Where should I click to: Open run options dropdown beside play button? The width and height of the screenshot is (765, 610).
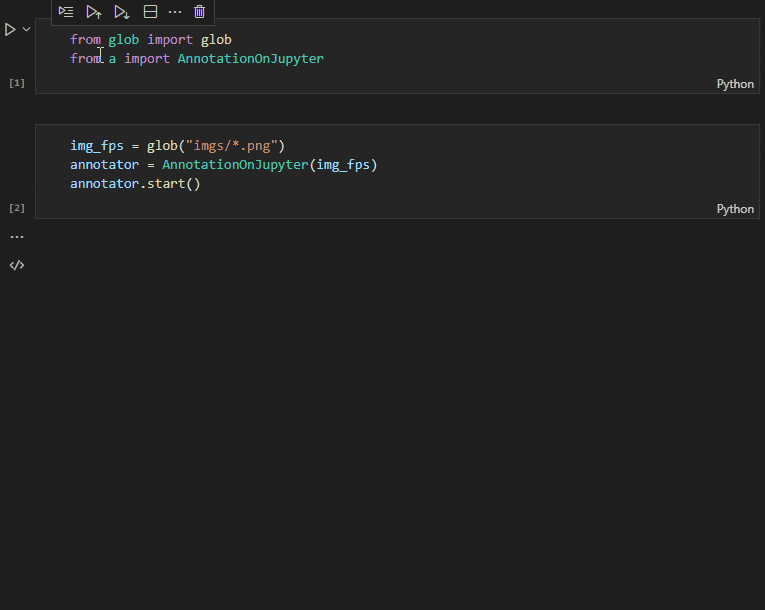(x=26, y=29)
